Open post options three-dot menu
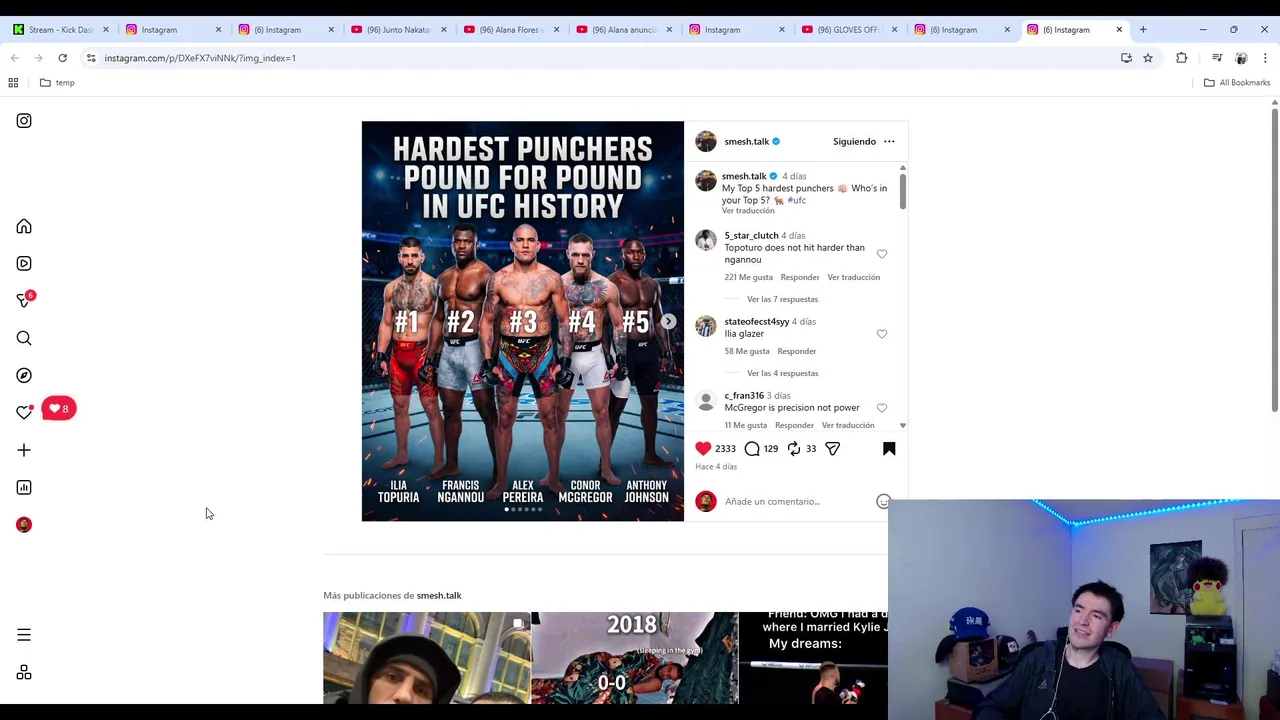Viewport: 1280px width, 720px height. [x=889, y=142]
